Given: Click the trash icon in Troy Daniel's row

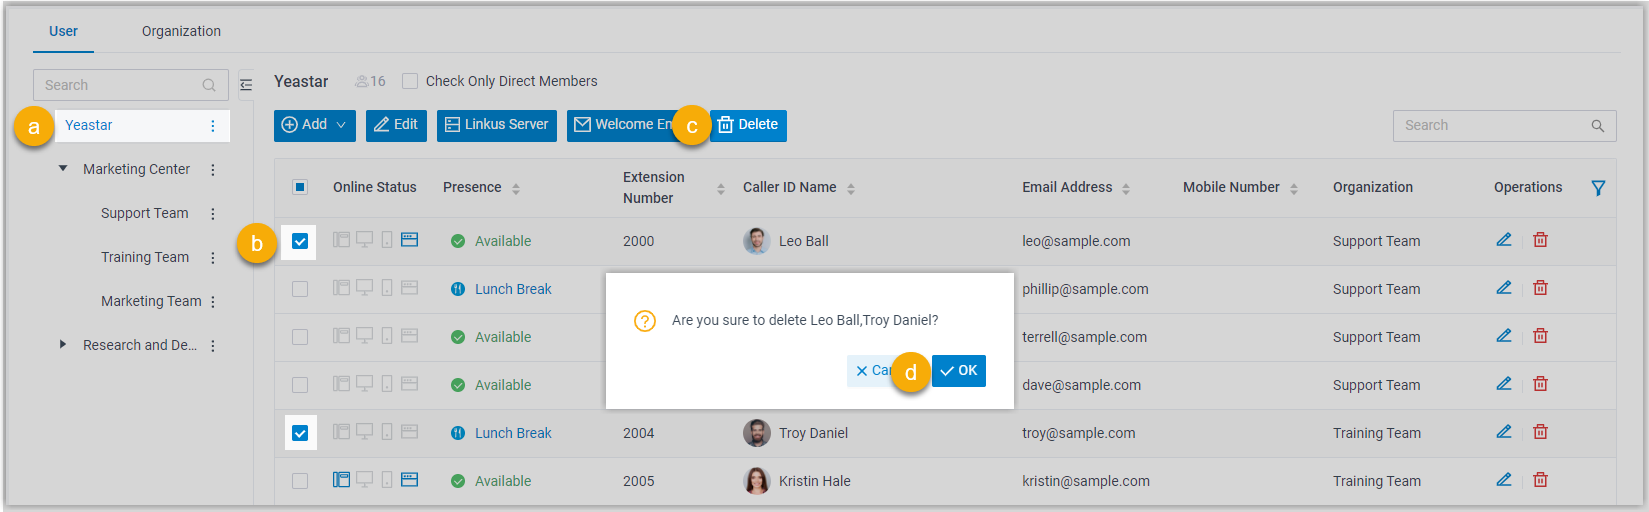Looking at the screenshot, I should point(1540,432).
